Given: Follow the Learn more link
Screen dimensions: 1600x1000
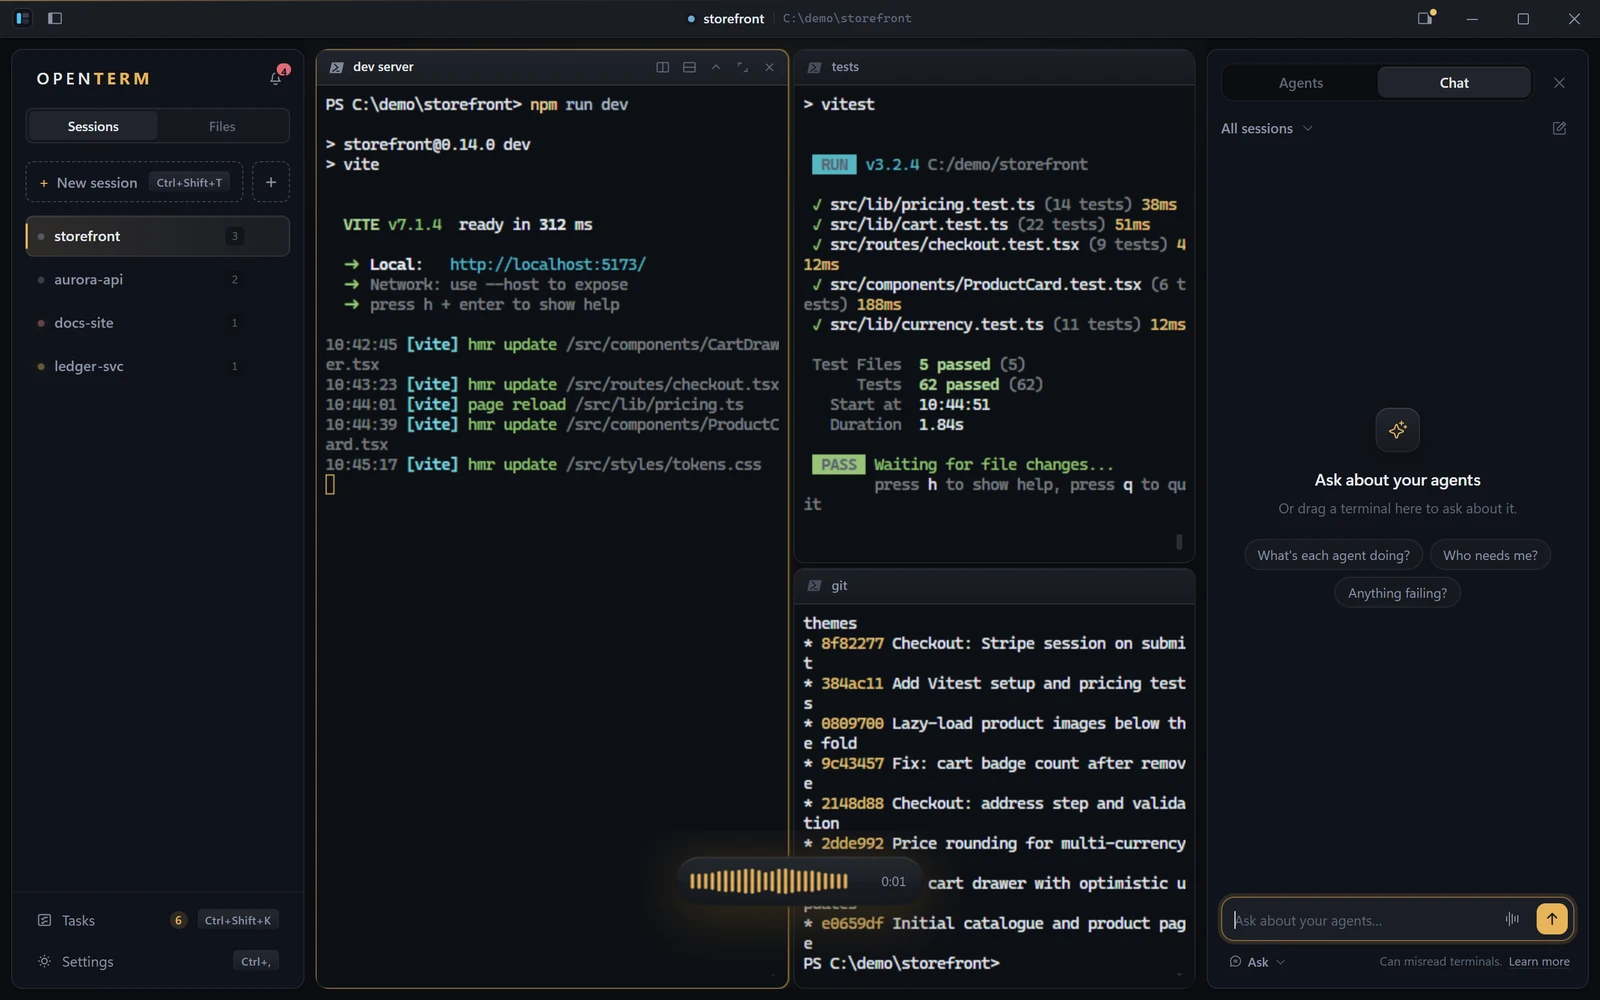Looking at the screenshot, I should [1539, 962].
